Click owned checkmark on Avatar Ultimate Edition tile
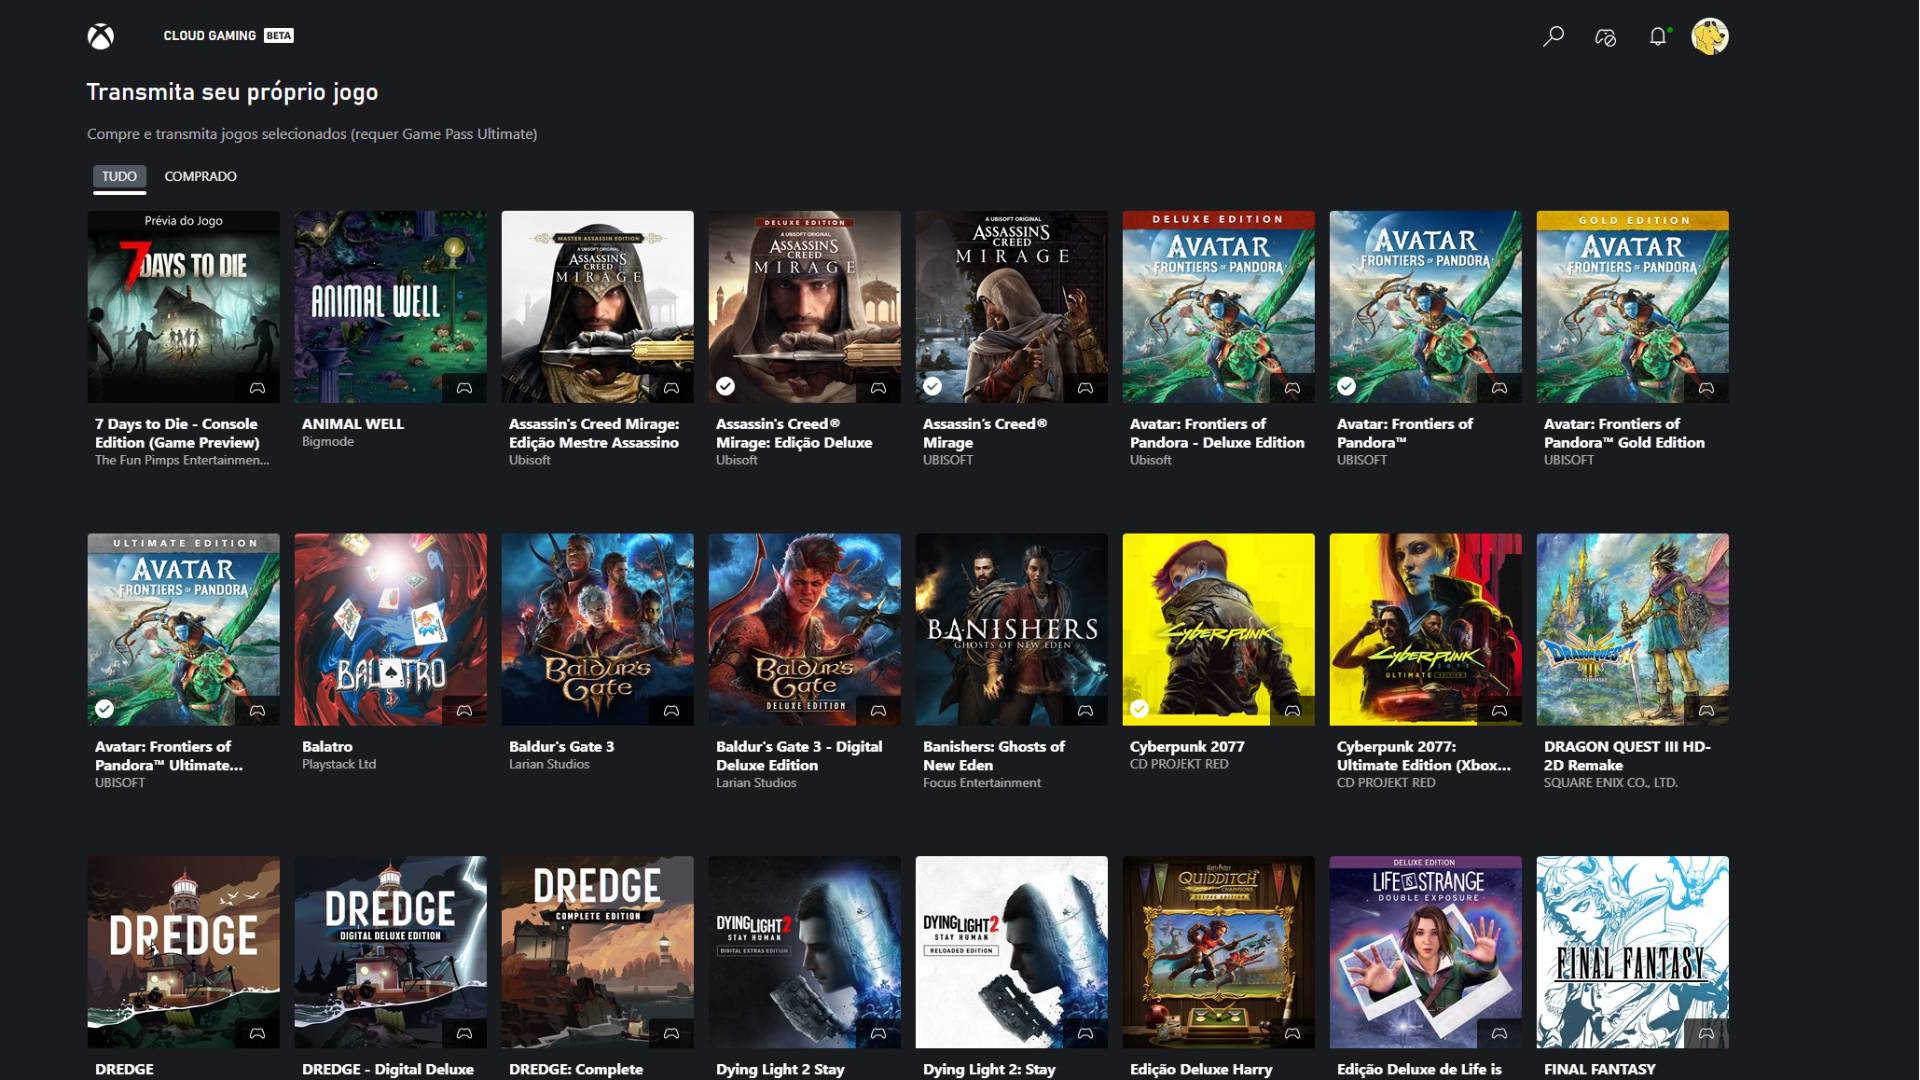This screenshot has height=1080, width=1920. 104,709
